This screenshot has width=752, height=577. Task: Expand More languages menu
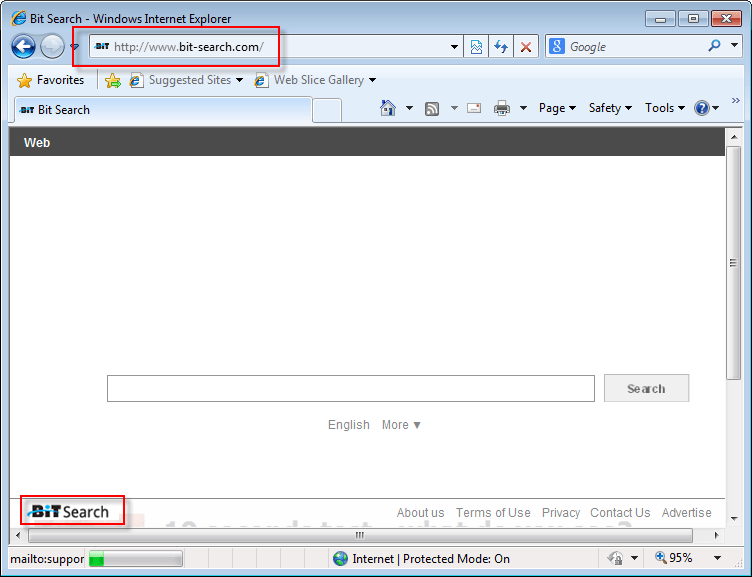[401, 425]
